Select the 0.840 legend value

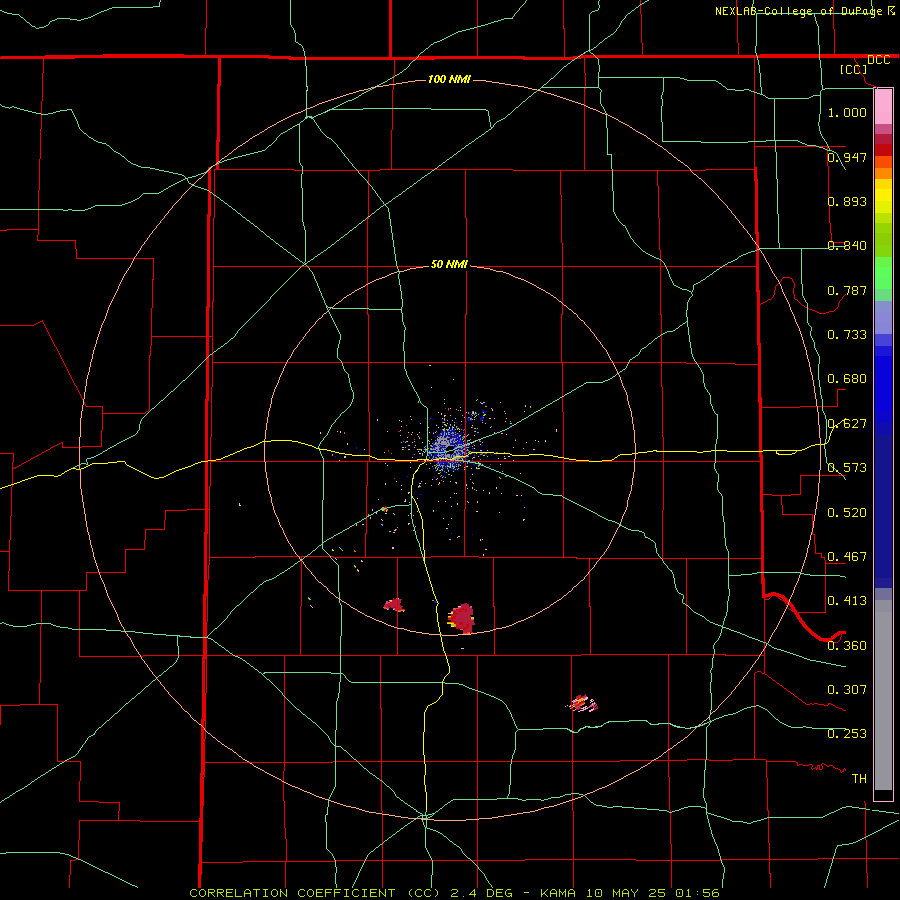click(x=847, y=246)
